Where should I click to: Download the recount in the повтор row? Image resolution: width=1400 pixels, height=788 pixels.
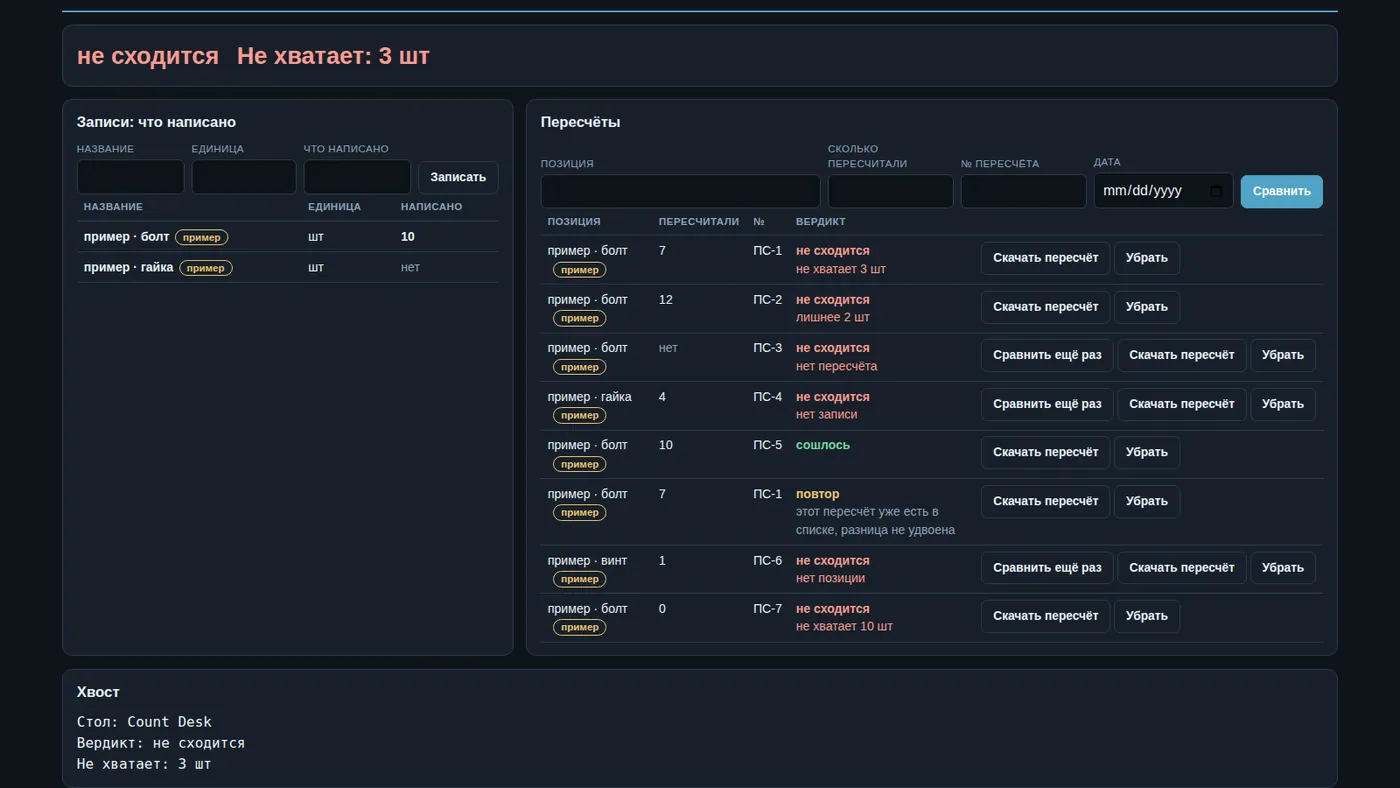(1045, 501)
